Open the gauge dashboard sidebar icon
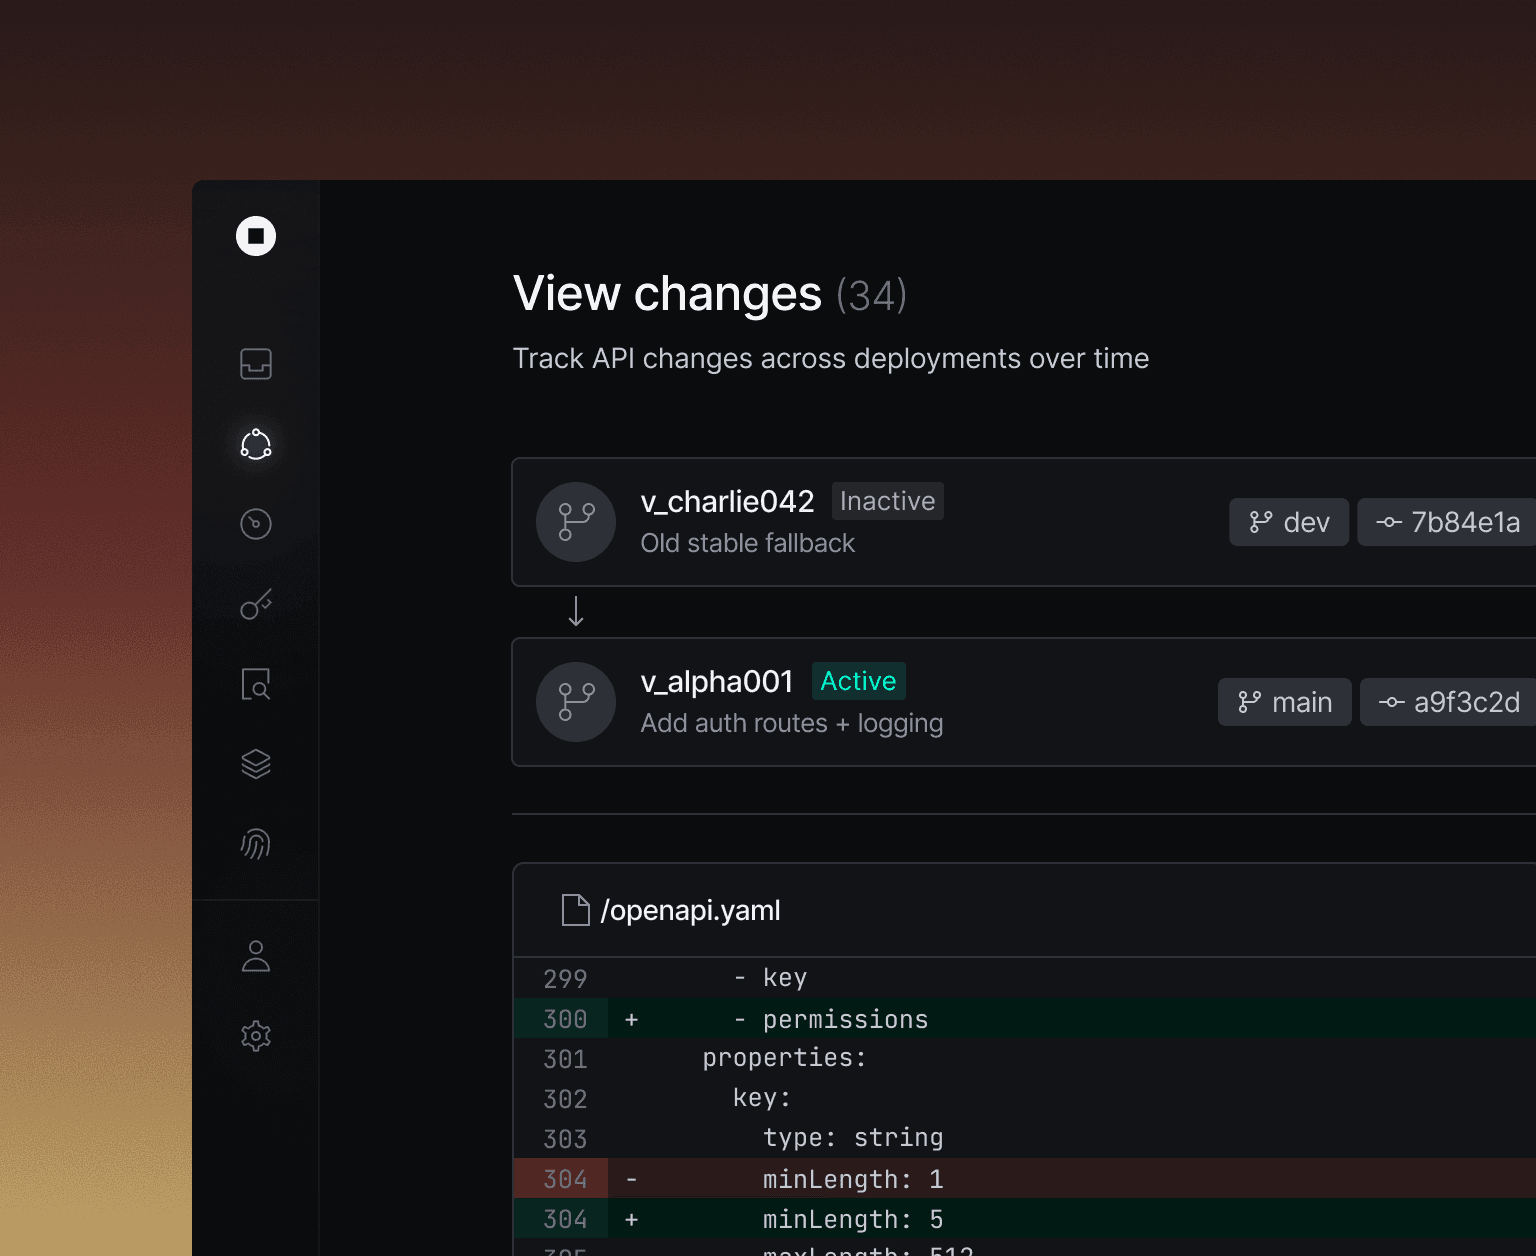 pos(256,524)
